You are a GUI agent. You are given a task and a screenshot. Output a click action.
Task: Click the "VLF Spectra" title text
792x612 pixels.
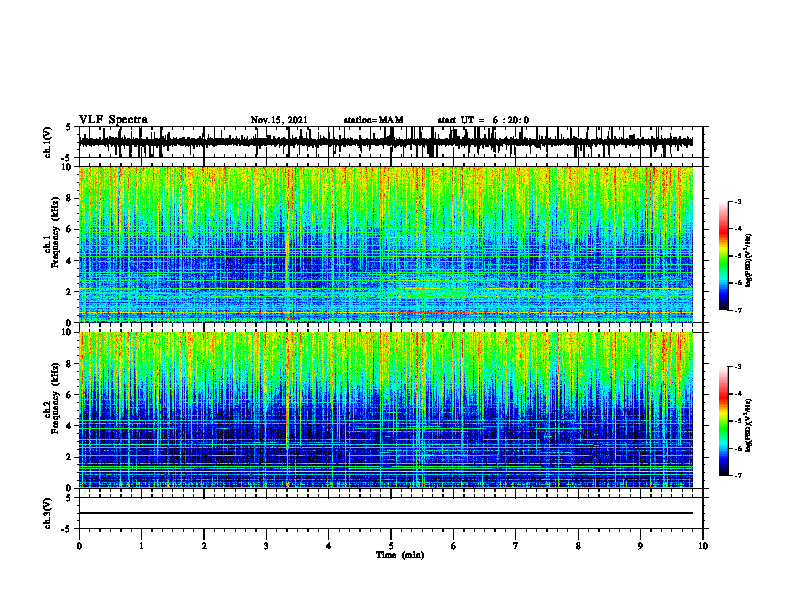[x=113, y=120]
